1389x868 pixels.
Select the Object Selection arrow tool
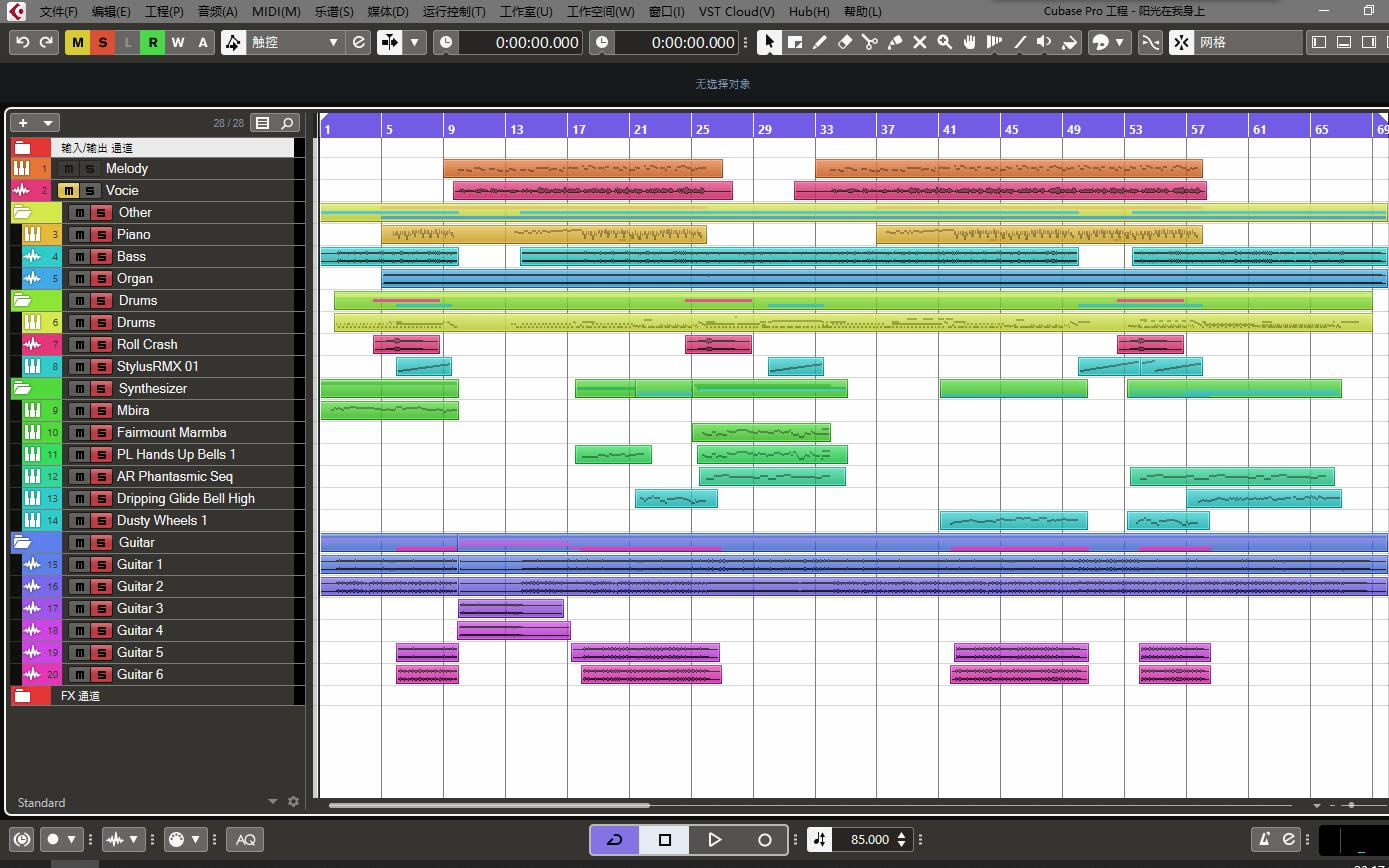click(x=769, y=42)
